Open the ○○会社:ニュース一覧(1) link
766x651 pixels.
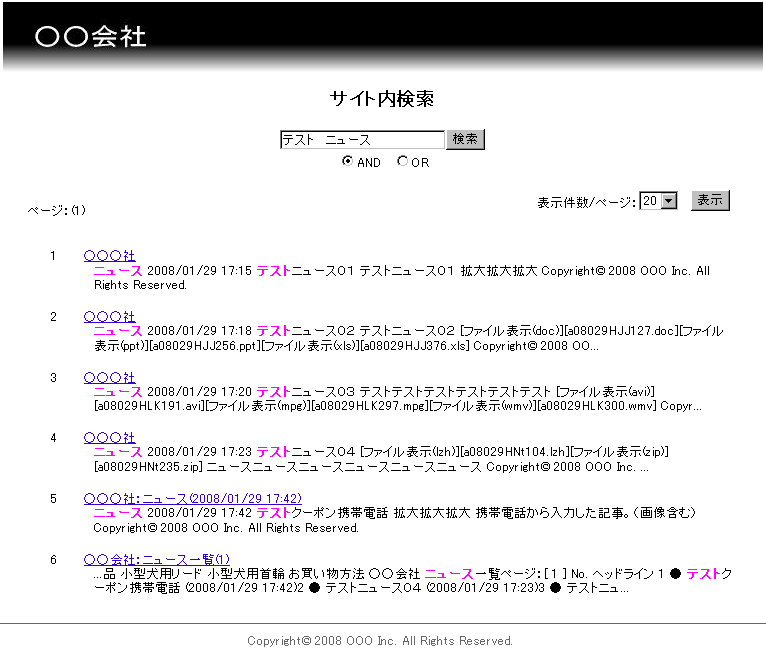(156, 560)
